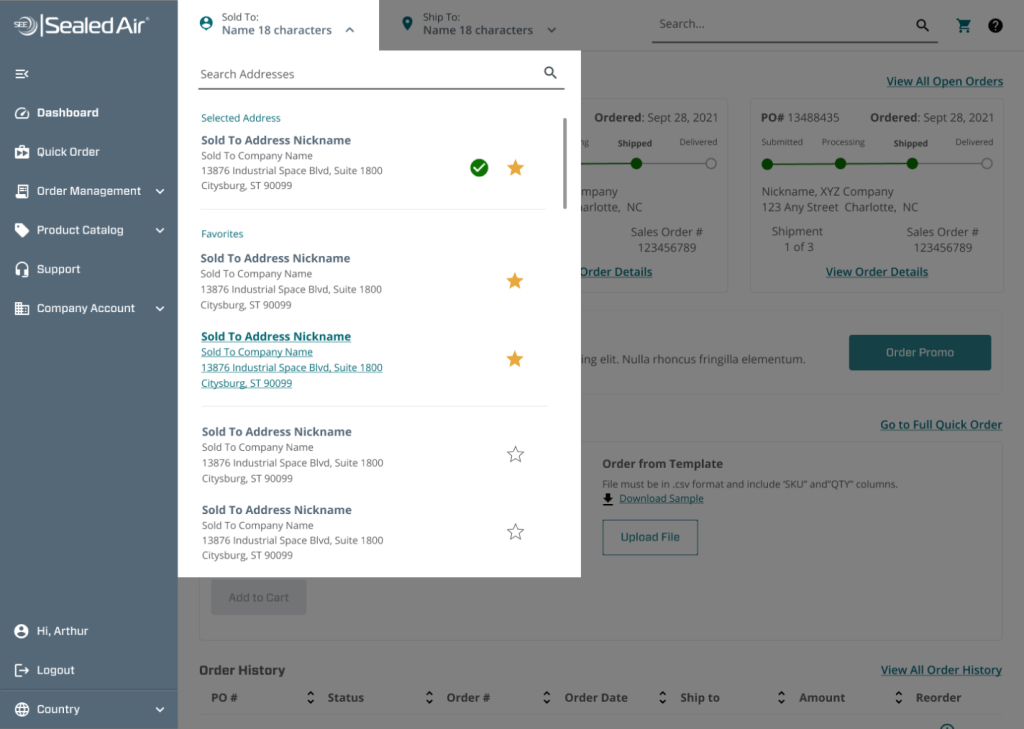The image size is (1024, 729).
Task: Expand the Ship To address dropdown
Action: [551, 30]
